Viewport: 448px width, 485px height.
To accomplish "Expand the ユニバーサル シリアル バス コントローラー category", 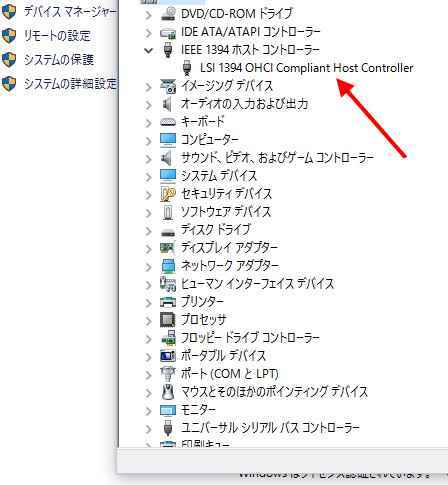I will pos(148,428).
